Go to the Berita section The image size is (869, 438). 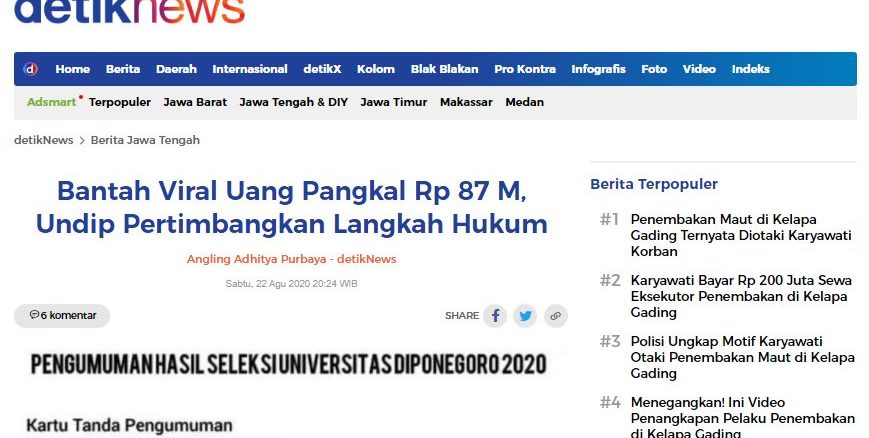[x=123, y=69]
